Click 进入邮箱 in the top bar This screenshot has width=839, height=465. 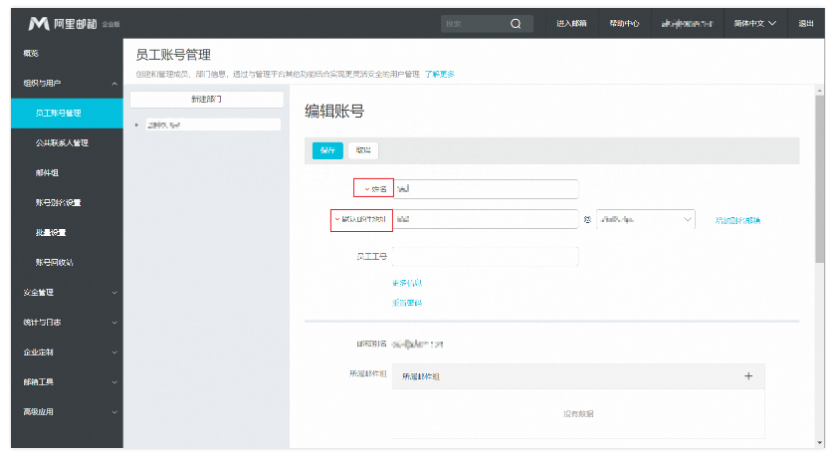click(x=571, y=23)
